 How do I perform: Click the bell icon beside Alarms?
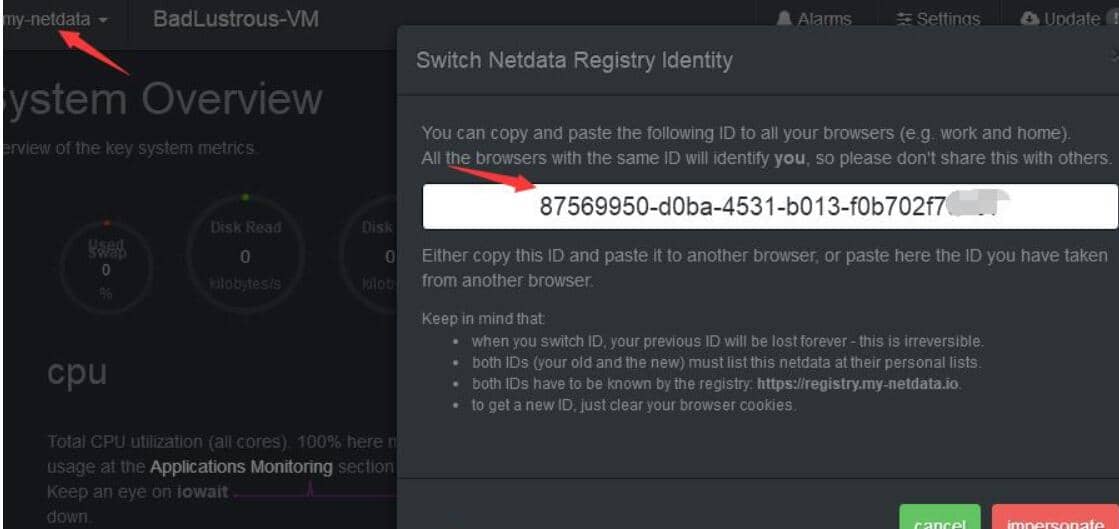[784, 19]
